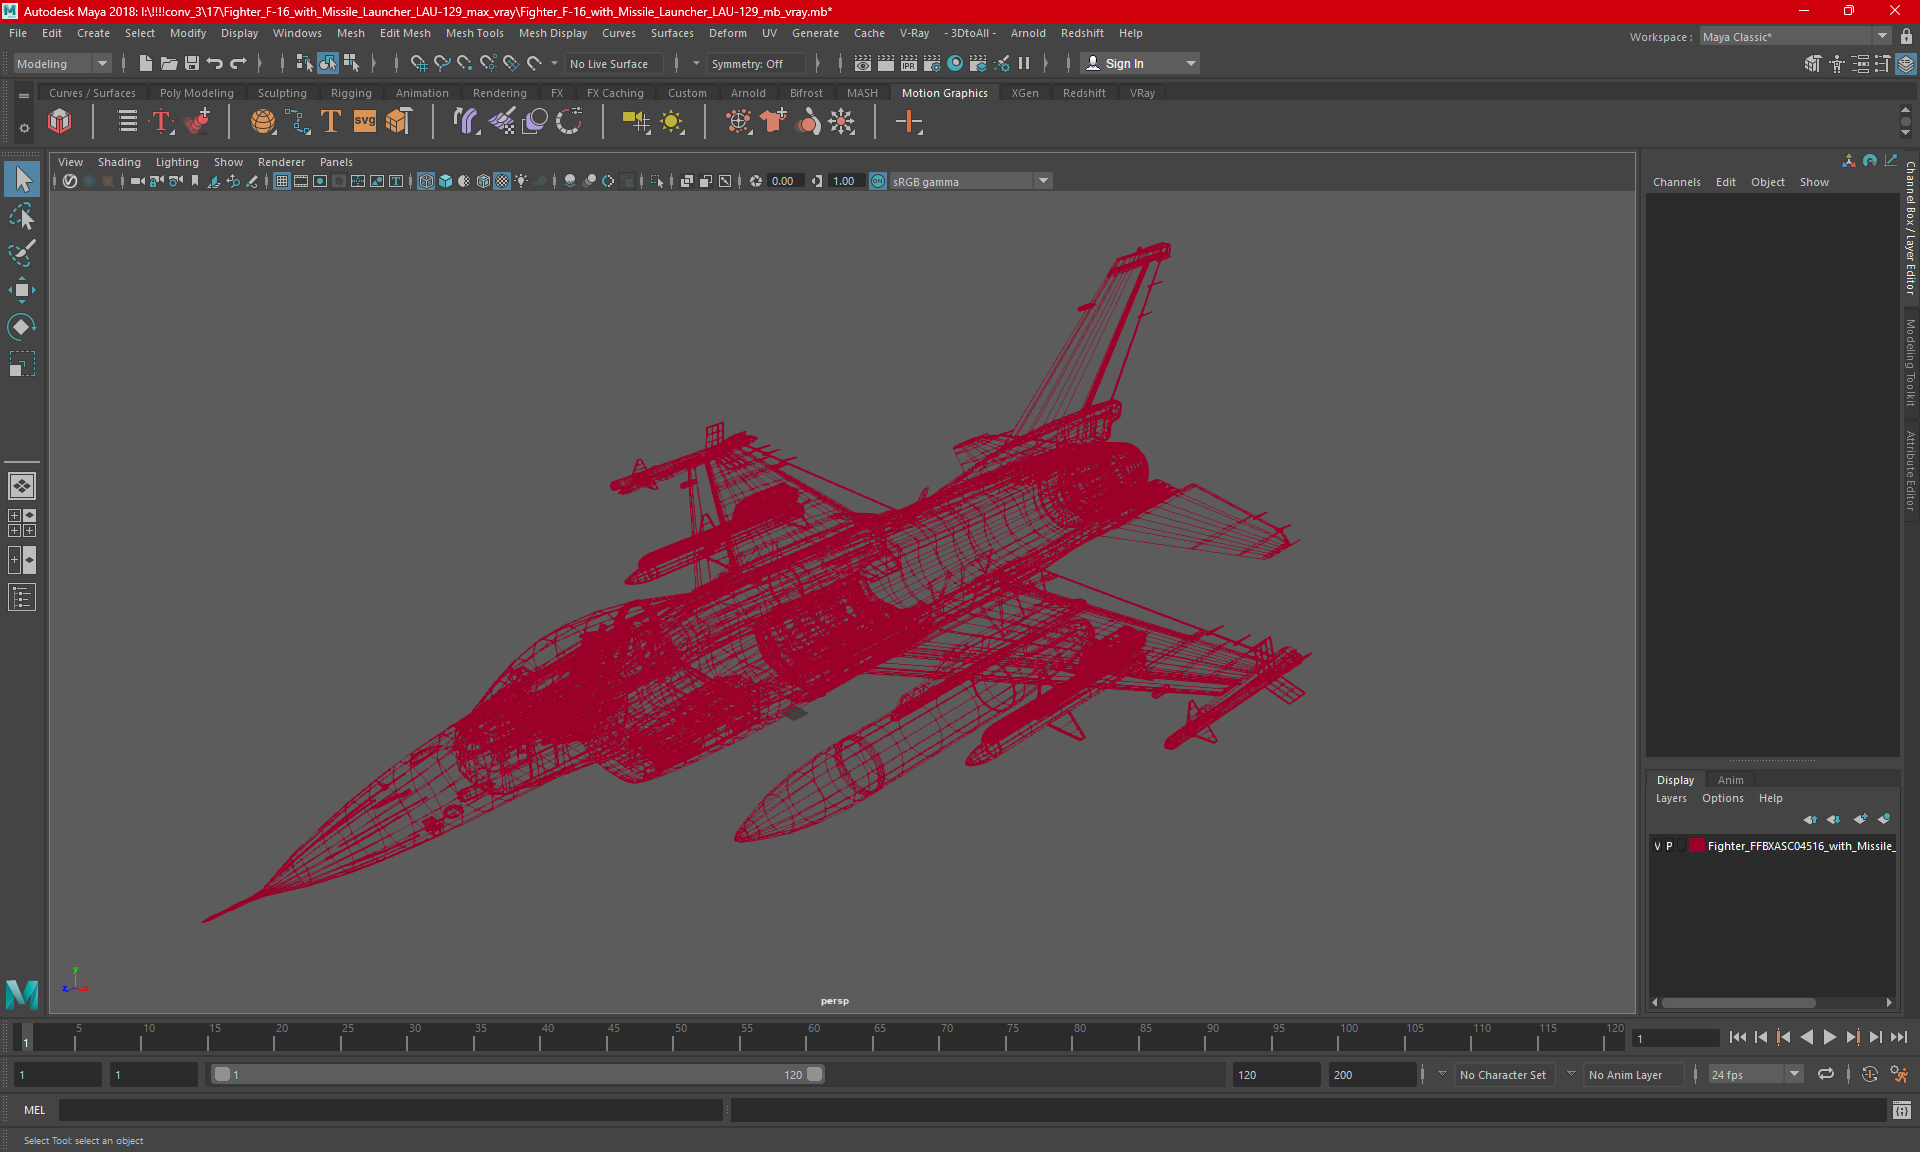The width and height of the screenshot is (1920, 1152).
Task: Open the No Anim Layer dropdown
Action: click(1633, 1075)
